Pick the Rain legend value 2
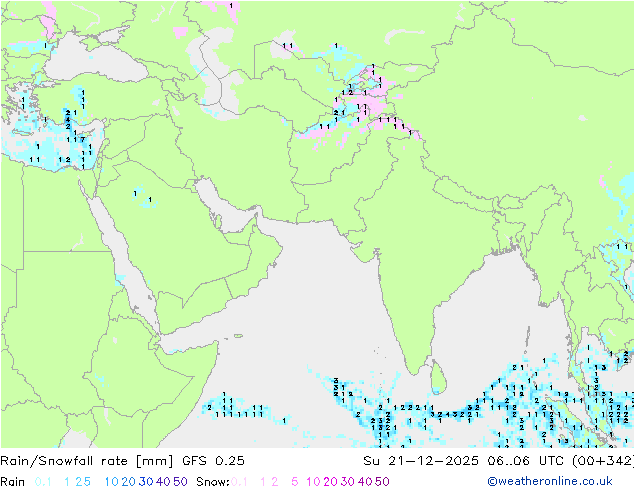The height and width of the screenshot is (490, 634). 79,482
